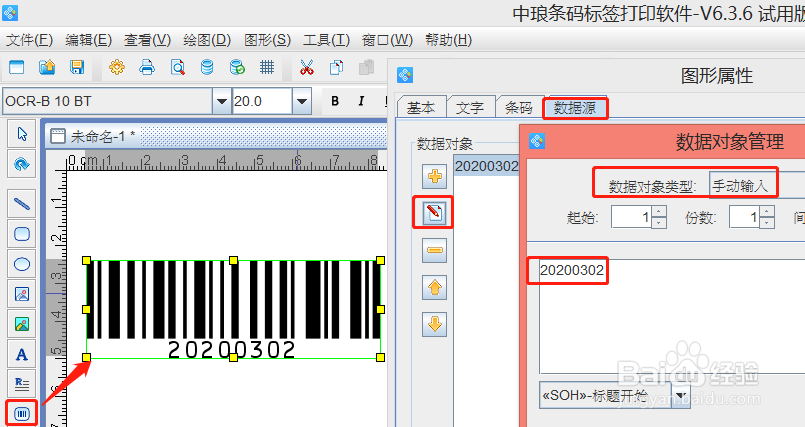The width and height of the screenshot is (805, 427).
Task: Click the edit data object pencil button
Action: click(434, 212)
